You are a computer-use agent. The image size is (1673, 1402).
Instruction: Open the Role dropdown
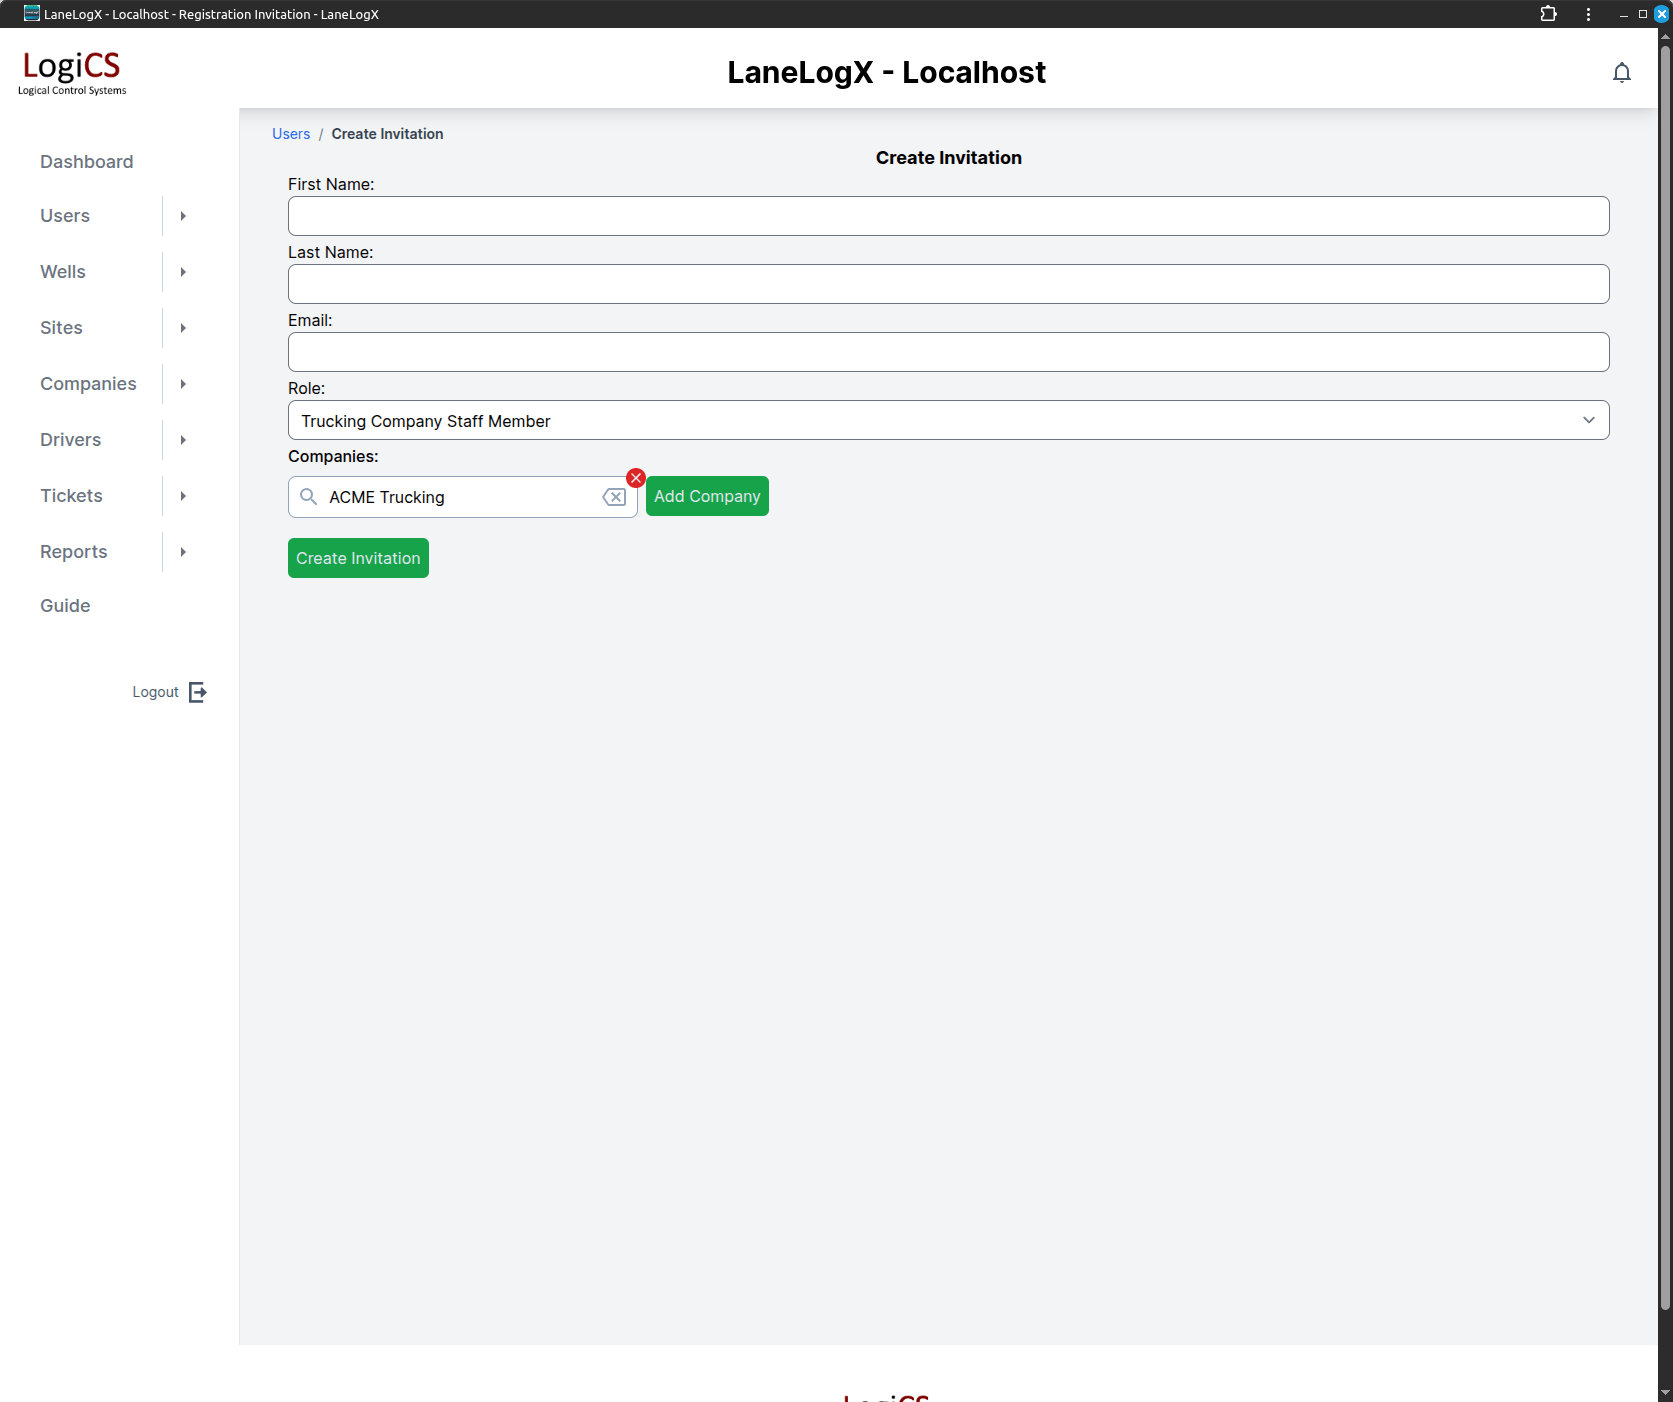pyautogui.click(x=948, y=420)
